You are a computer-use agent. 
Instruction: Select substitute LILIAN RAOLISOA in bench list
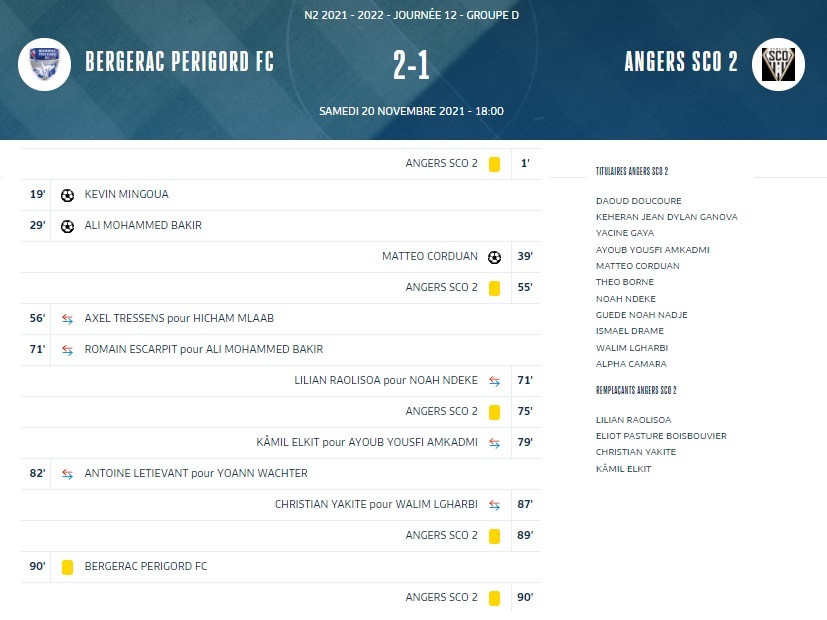point(633,420)
